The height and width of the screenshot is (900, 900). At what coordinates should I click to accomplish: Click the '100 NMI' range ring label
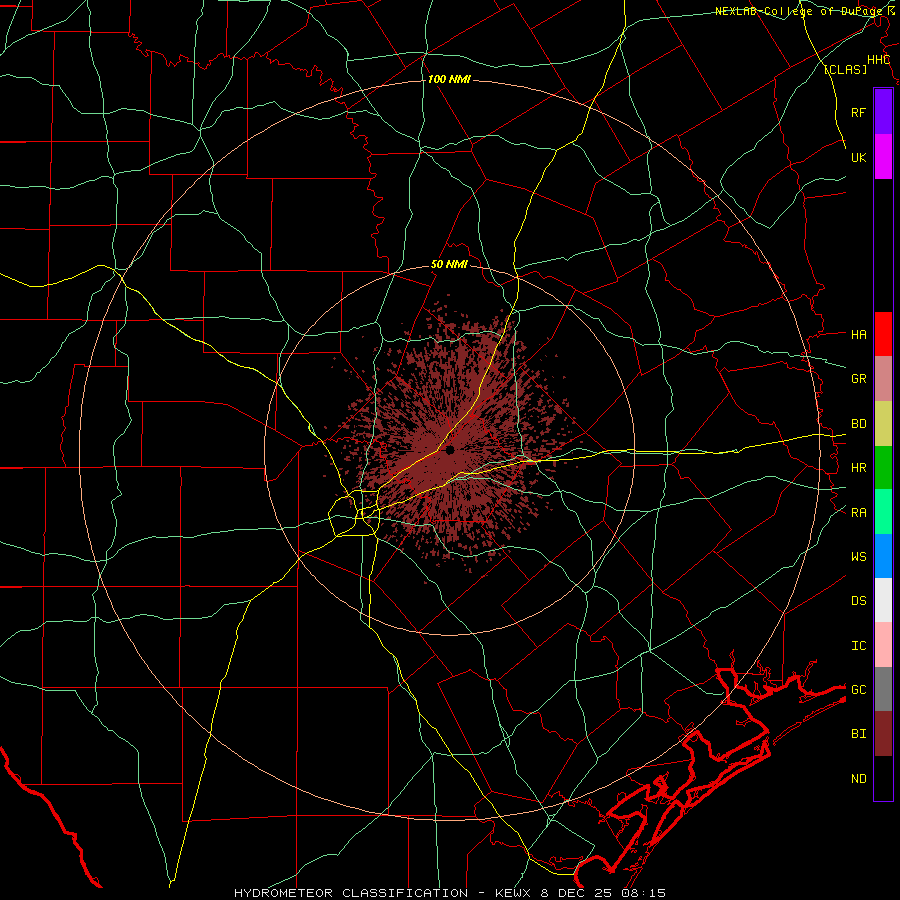coord(449,79)
